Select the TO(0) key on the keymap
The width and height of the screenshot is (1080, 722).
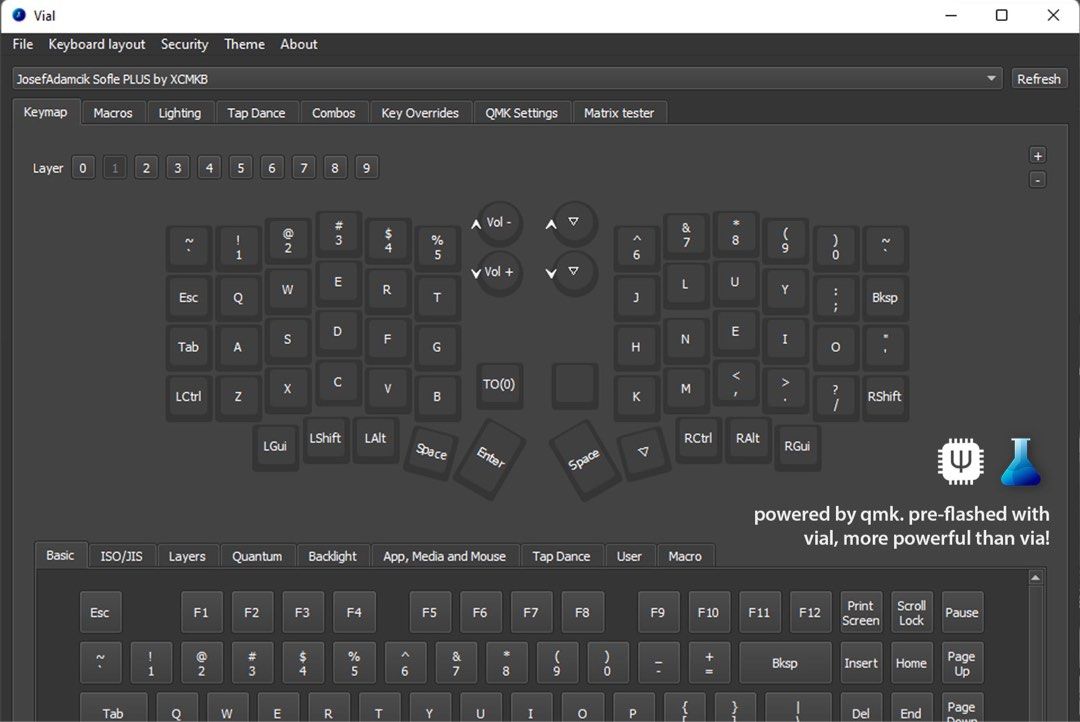[499, 385]
